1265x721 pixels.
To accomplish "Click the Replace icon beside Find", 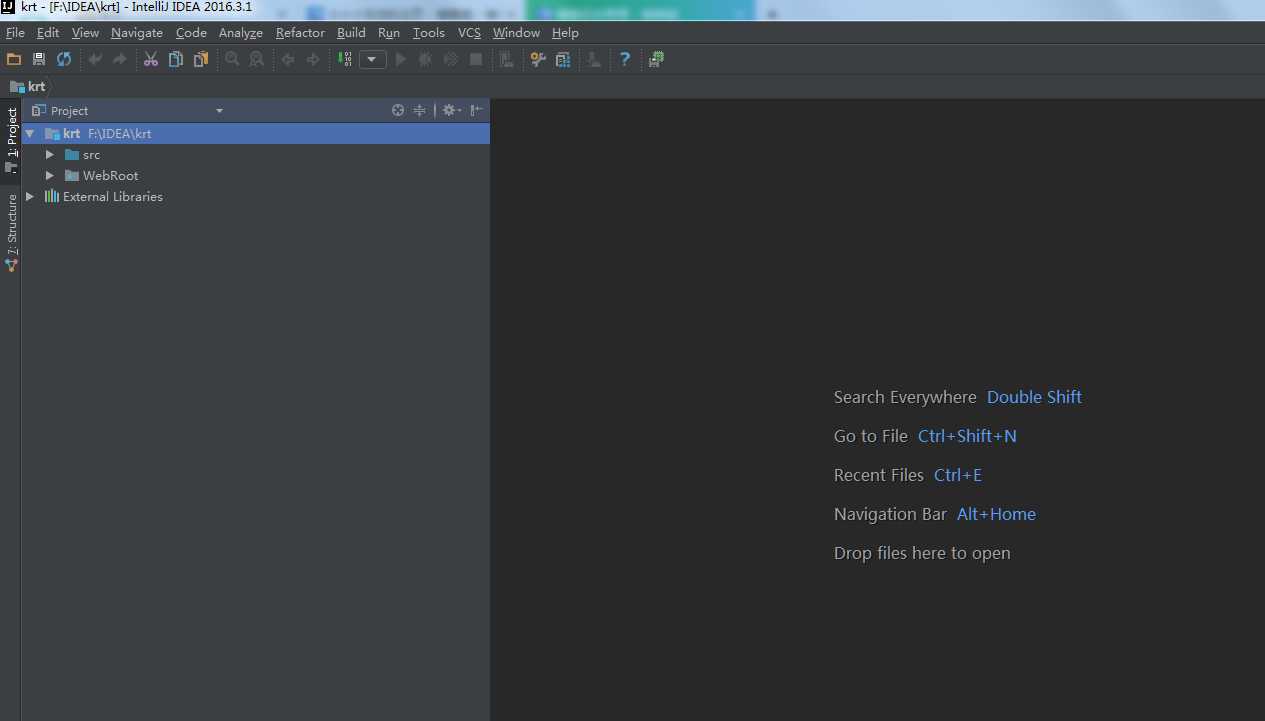I will [x=257, y=59].
